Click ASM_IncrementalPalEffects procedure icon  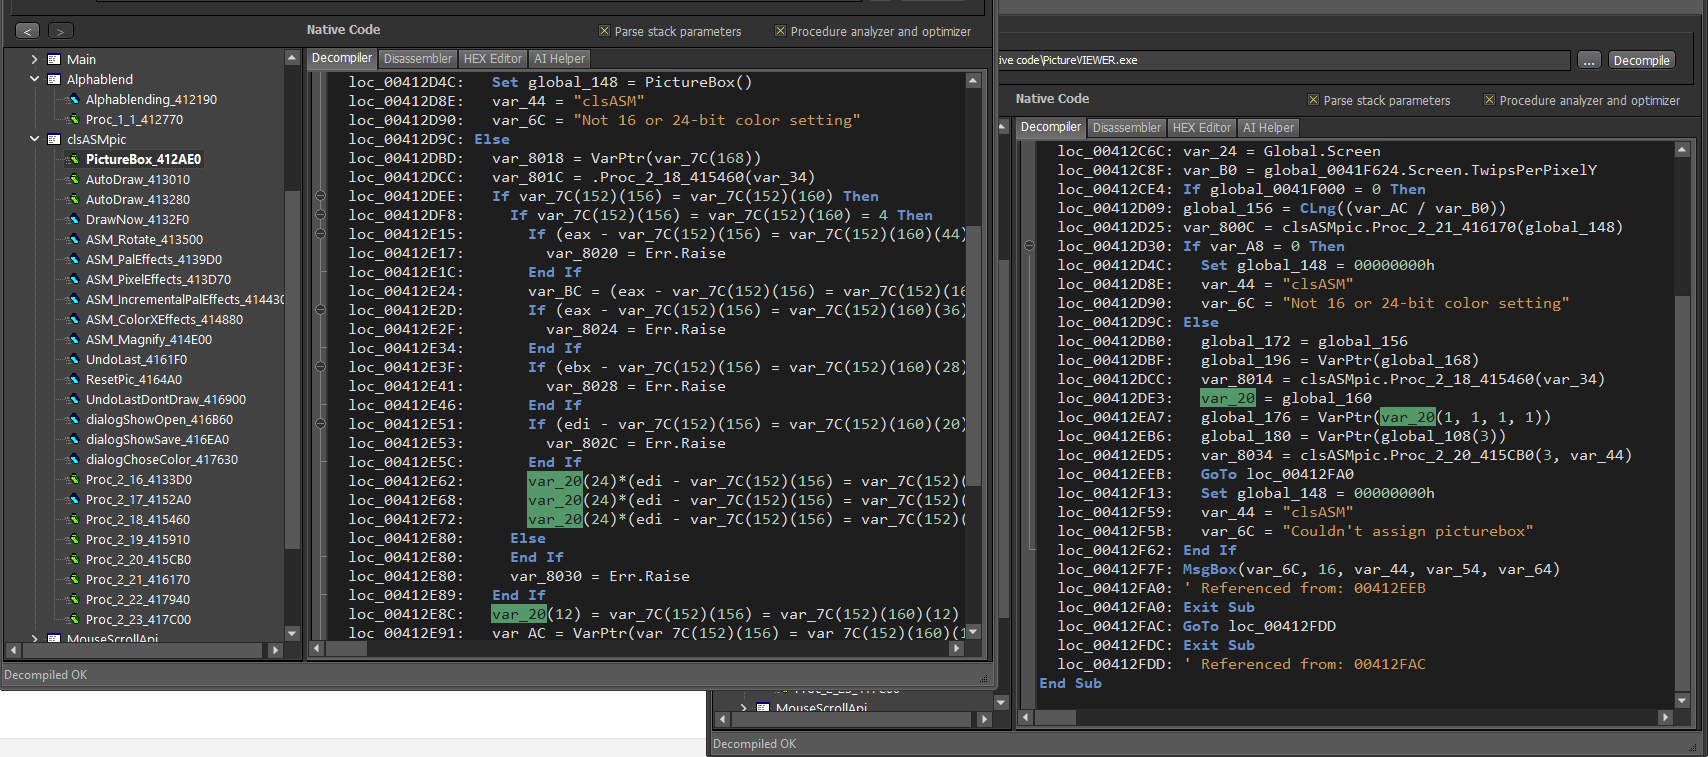coord(73,299)
